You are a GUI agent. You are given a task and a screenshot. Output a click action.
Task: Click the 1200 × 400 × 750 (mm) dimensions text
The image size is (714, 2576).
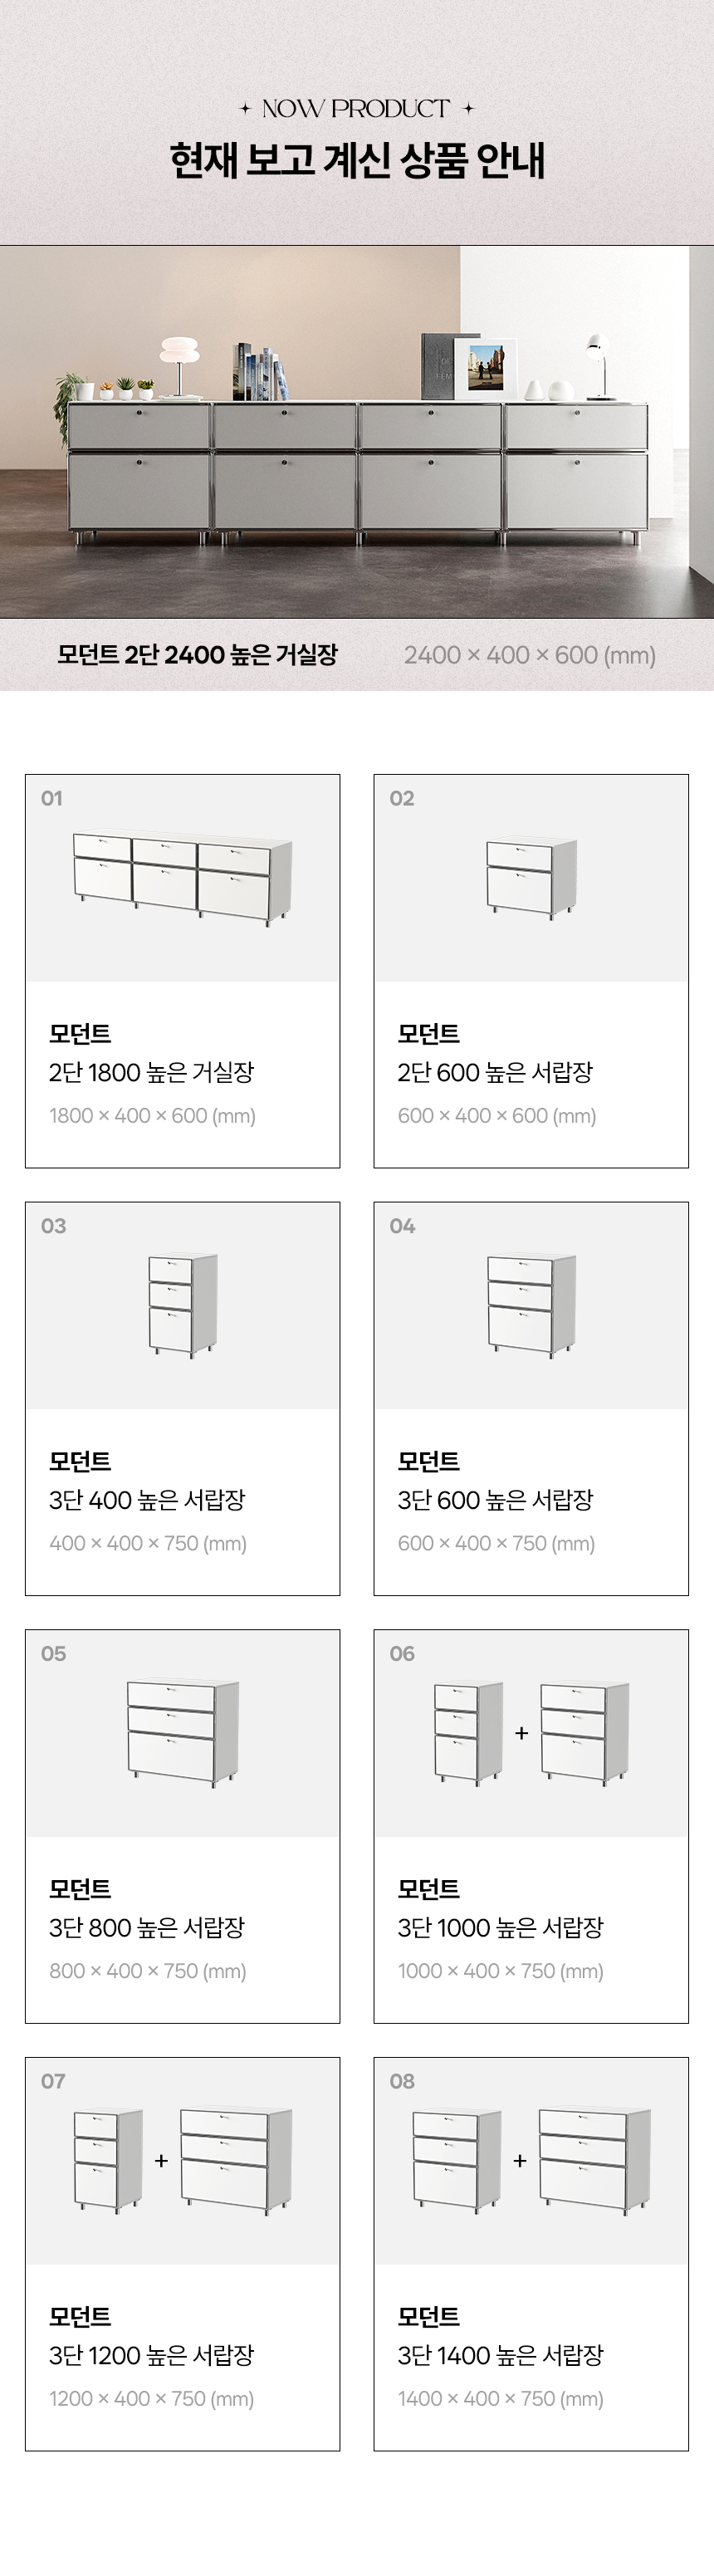point(151,2398)
